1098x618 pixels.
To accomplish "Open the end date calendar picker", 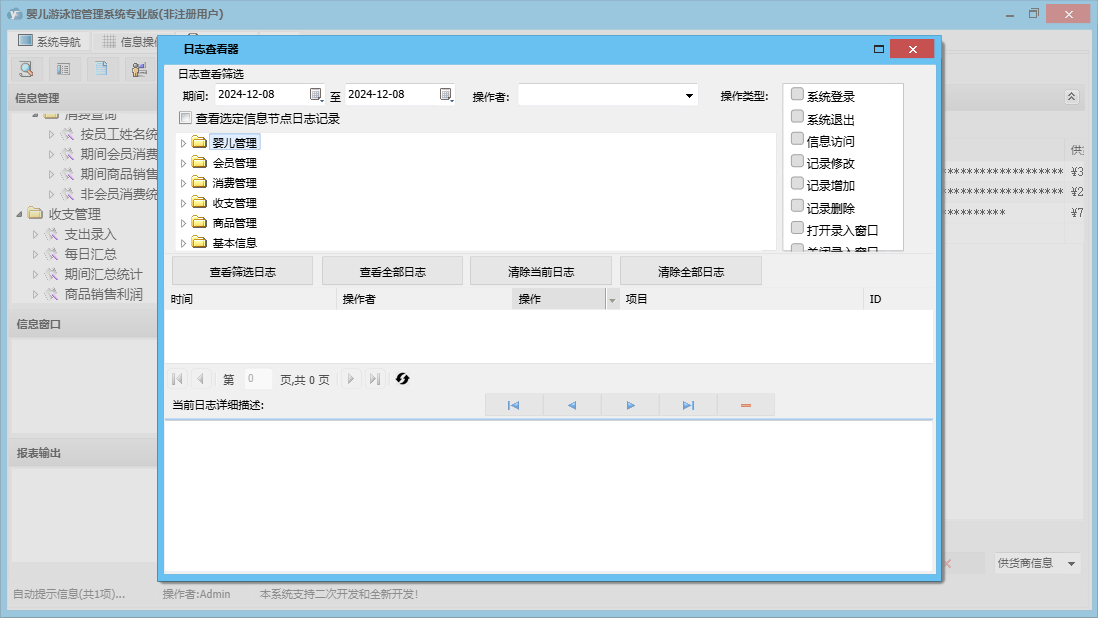I will point(446,94).
